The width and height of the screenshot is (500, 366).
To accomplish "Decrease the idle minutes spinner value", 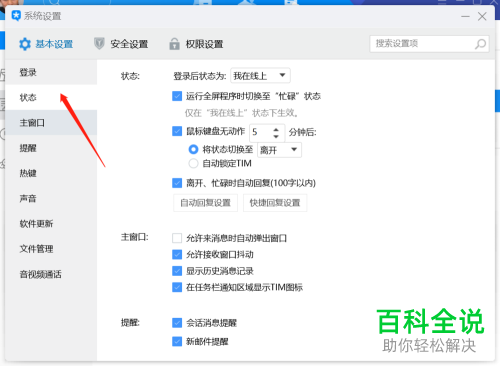I will (x=276, y=136).
